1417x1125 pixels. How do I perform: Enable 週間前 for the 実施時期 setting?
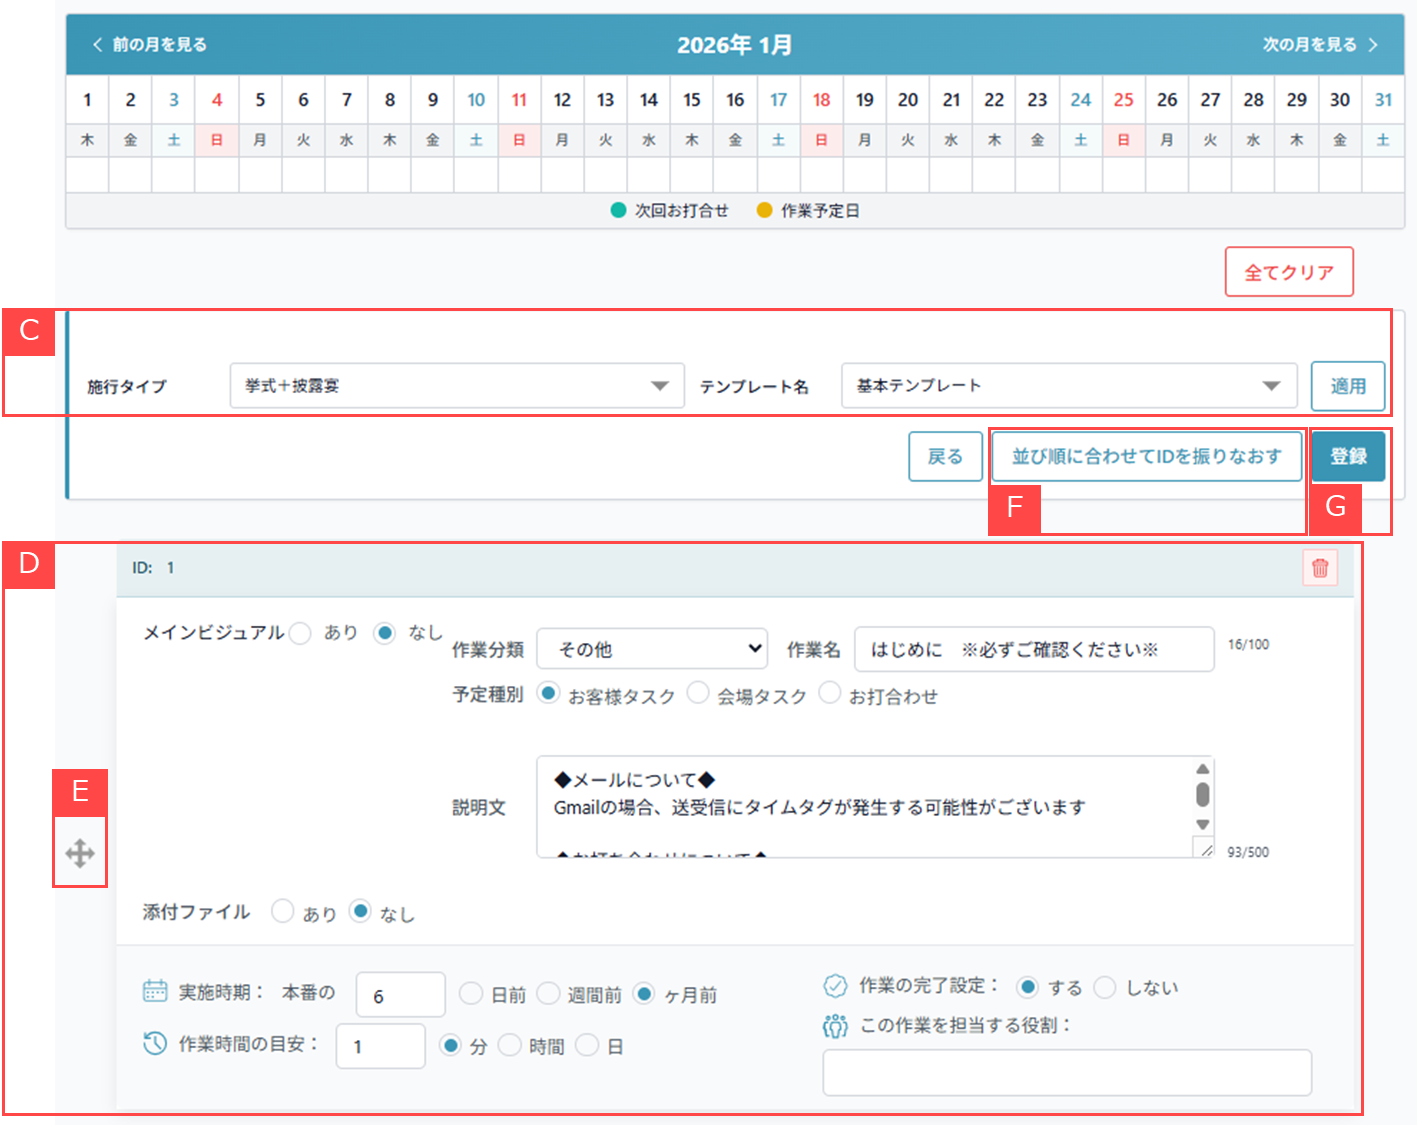tap(548, 992)
